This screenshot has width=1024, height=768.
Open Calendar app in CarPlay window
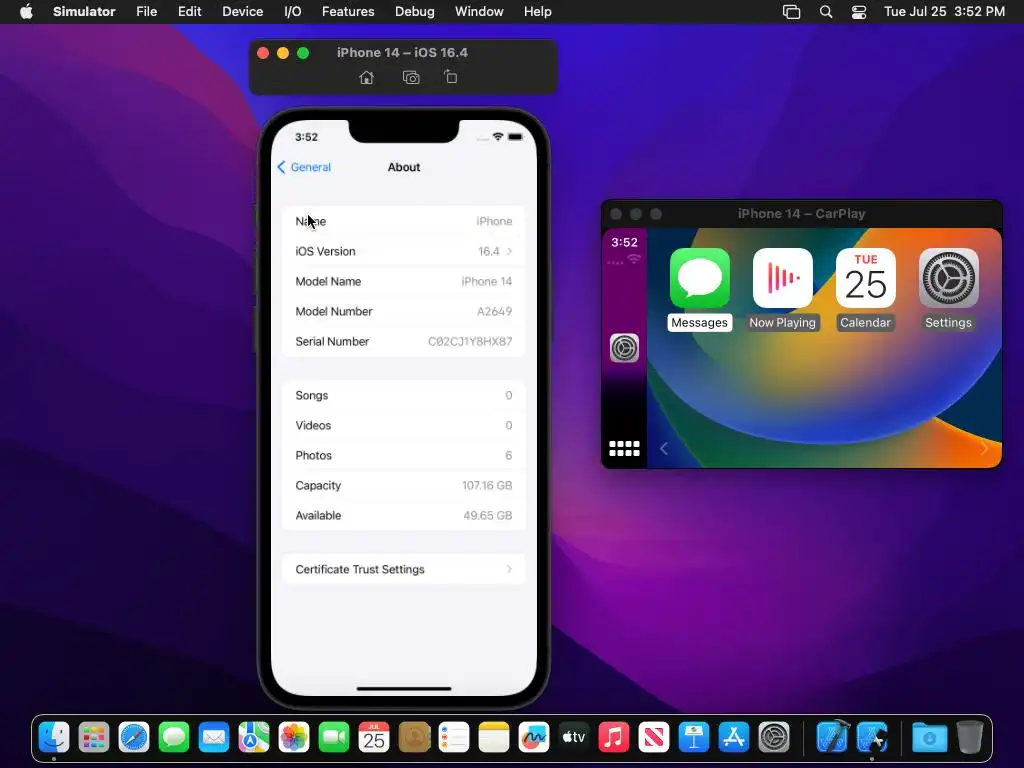tap(865, 278)
